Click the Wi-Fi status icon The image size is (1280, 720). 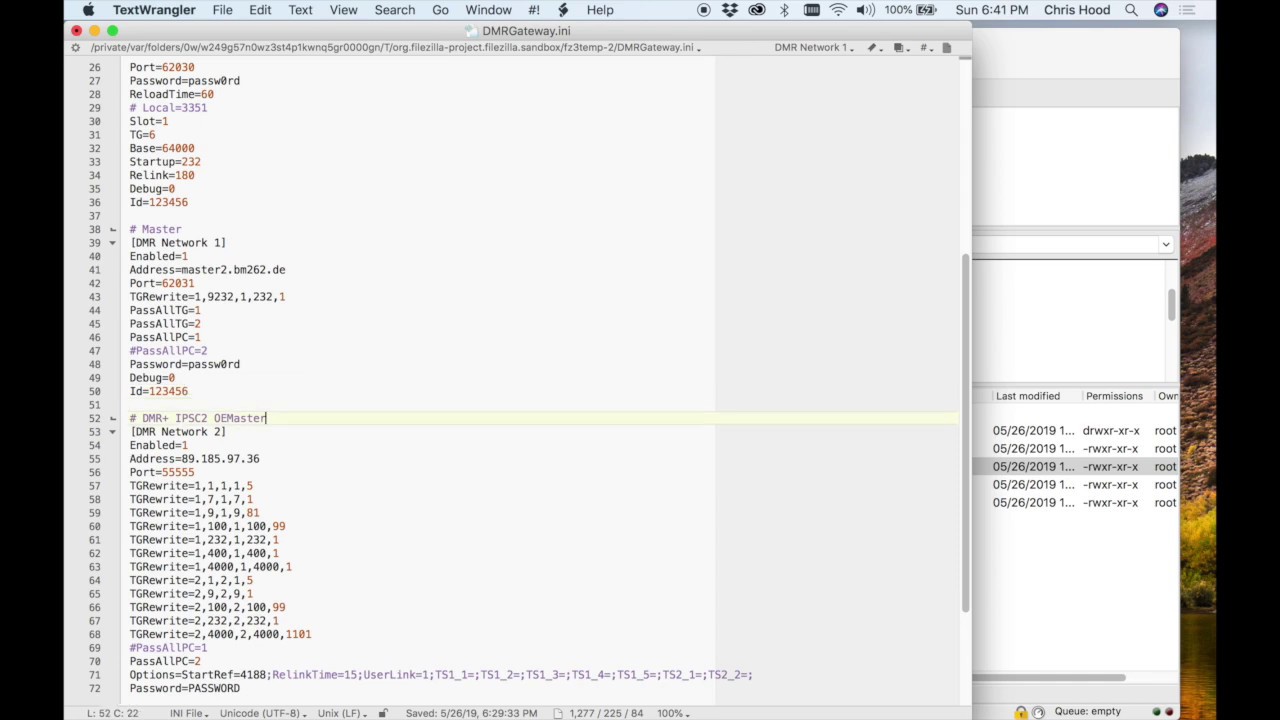pyautogui.click(x=838, y=10)
